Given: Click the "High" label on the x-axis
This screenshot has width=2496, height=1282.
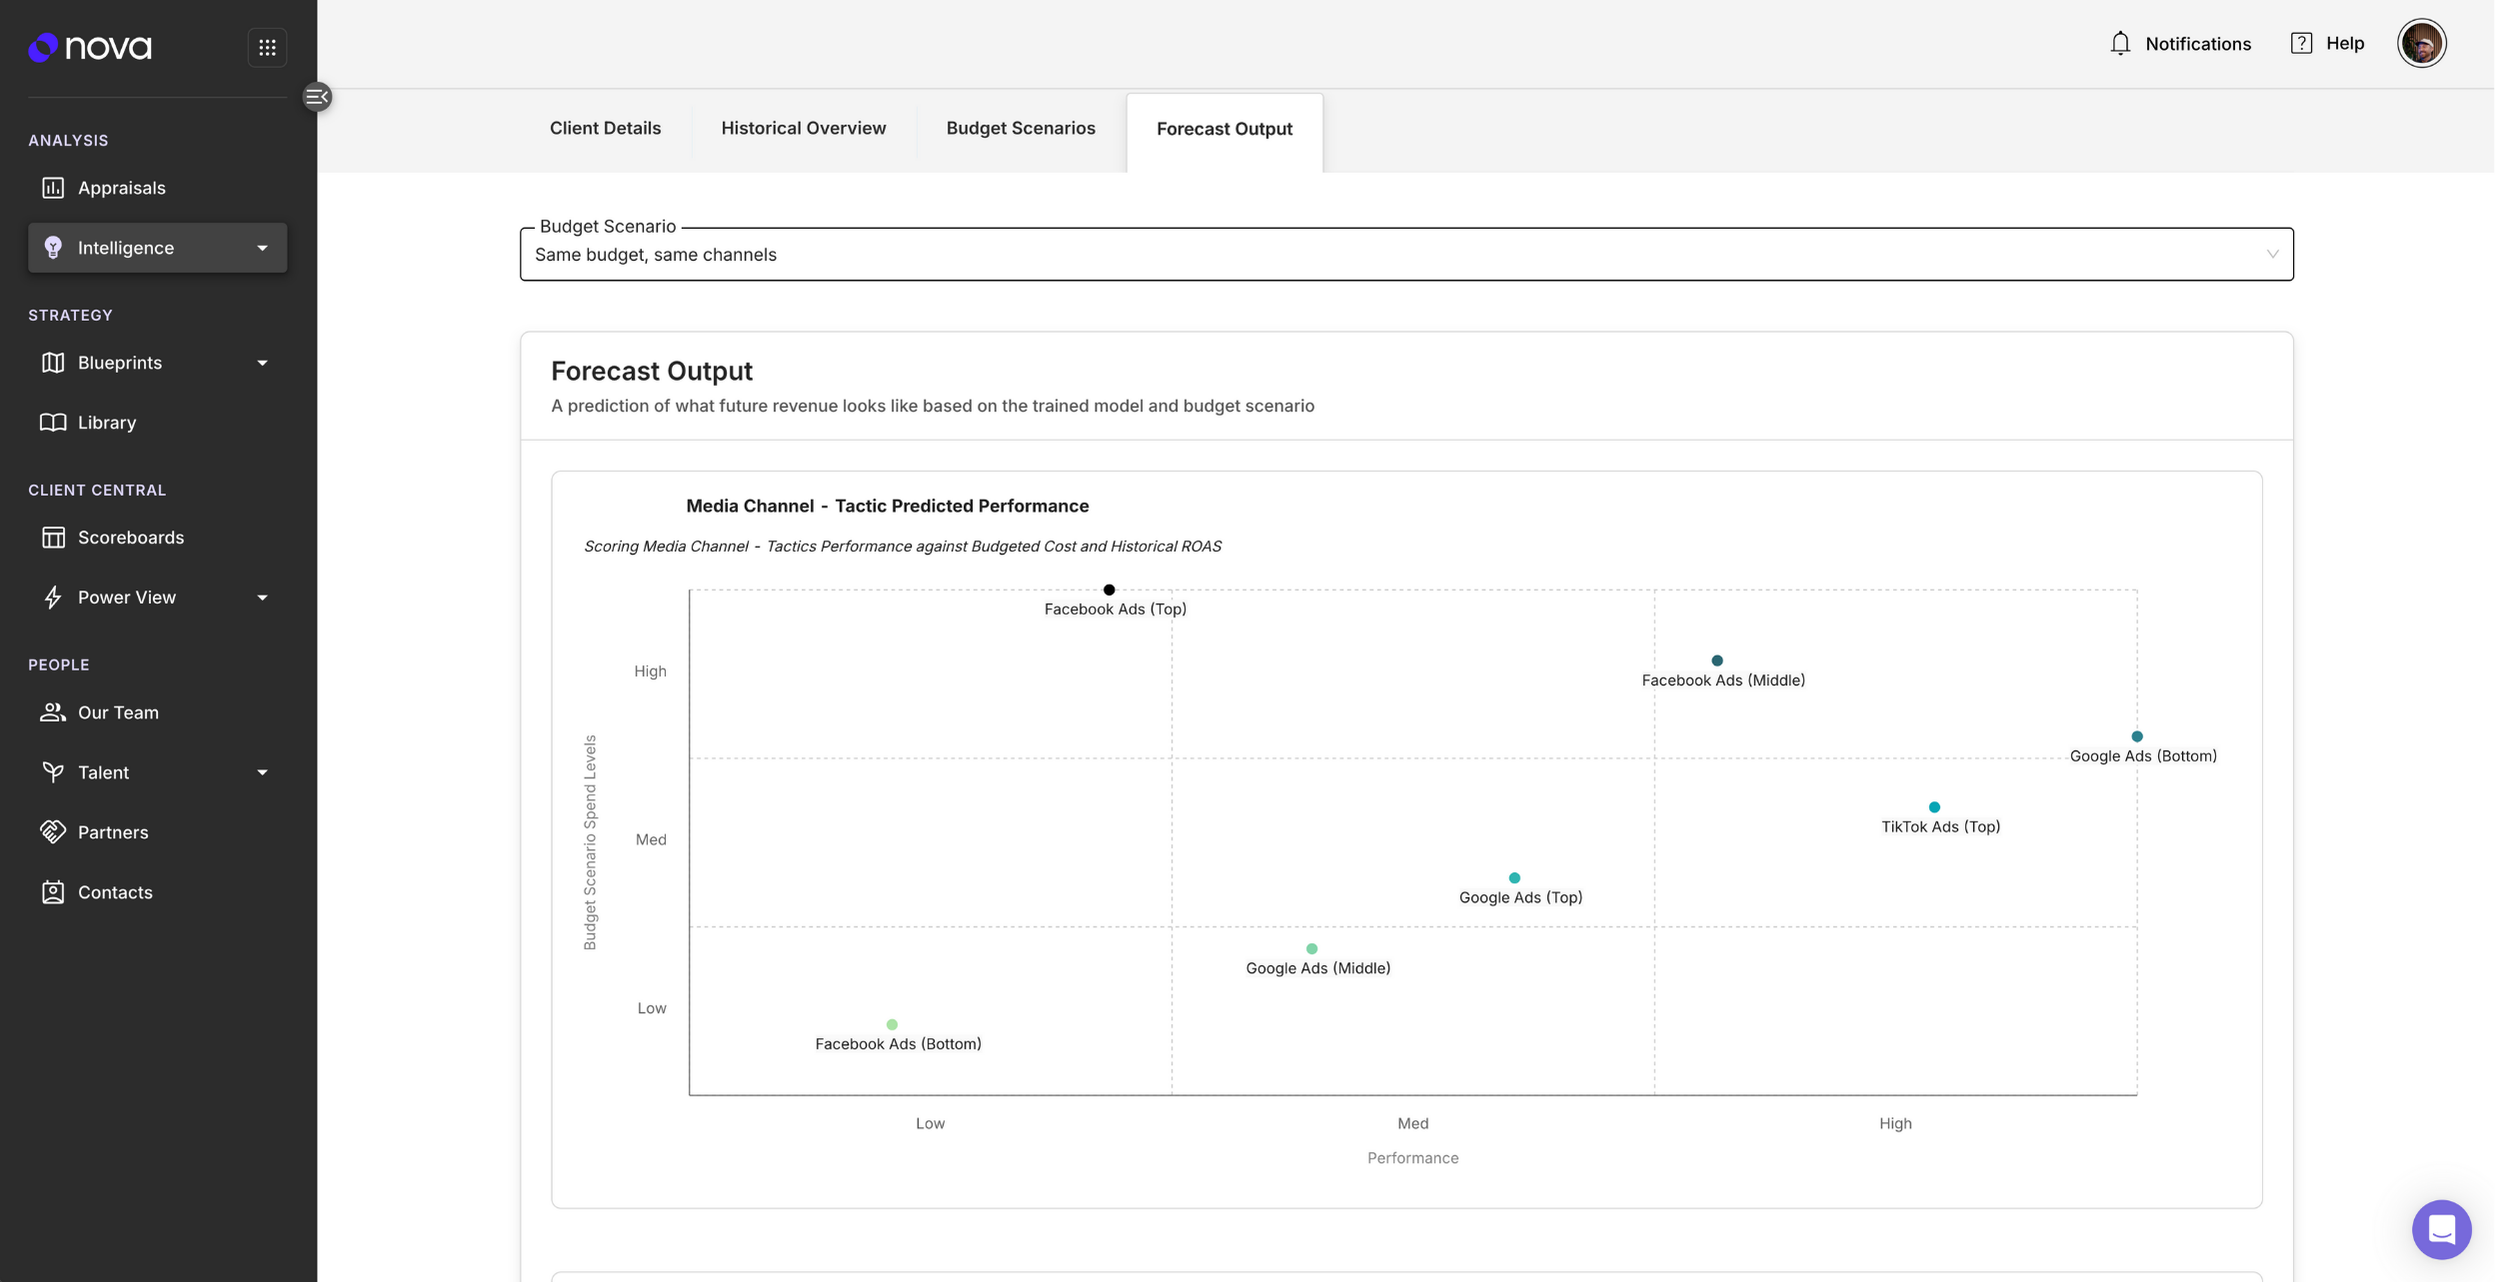Looking at the screenshot, I should [x=1895, y=1124].
